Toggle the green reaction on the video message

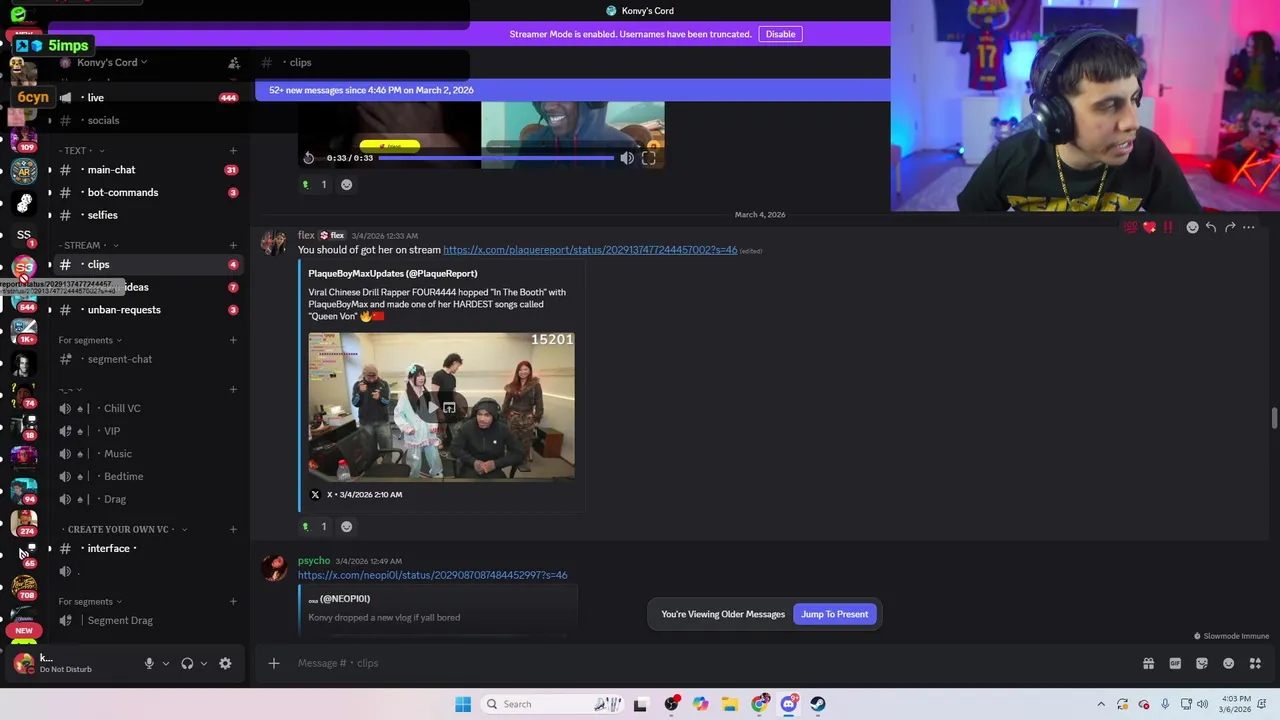click(314, 184)
